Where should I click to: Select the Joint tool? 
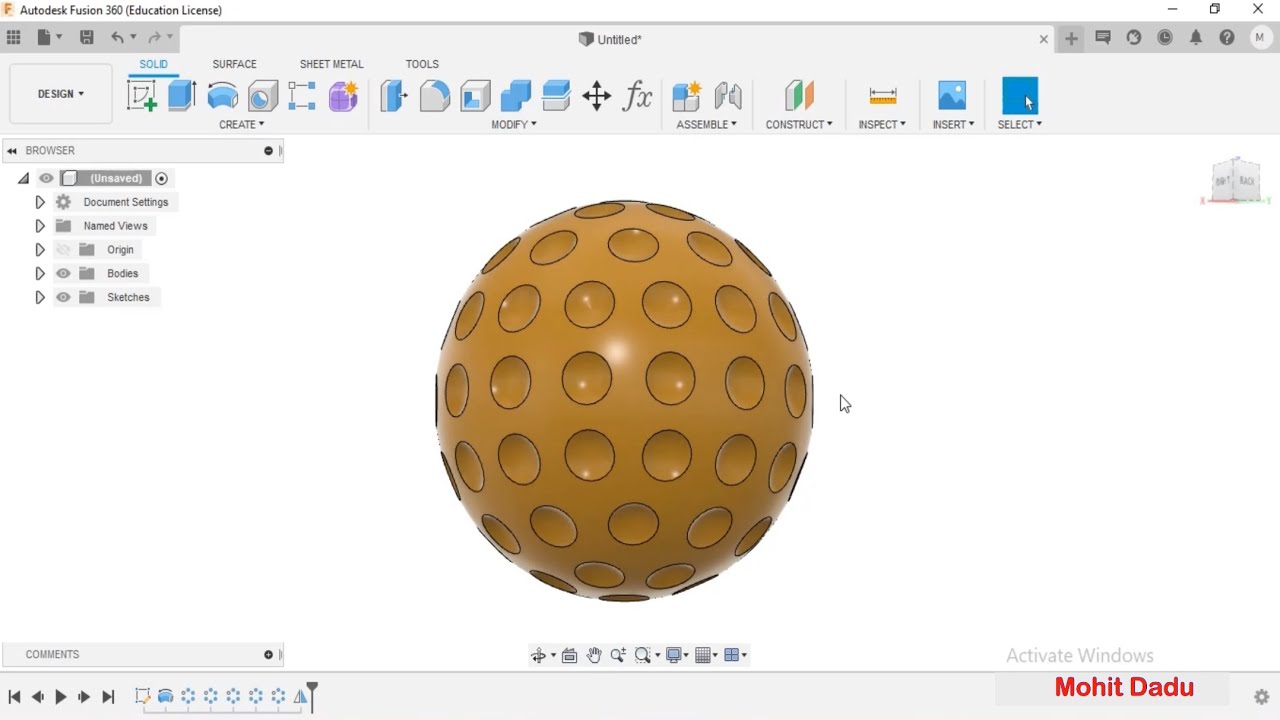tap(728, 96)
